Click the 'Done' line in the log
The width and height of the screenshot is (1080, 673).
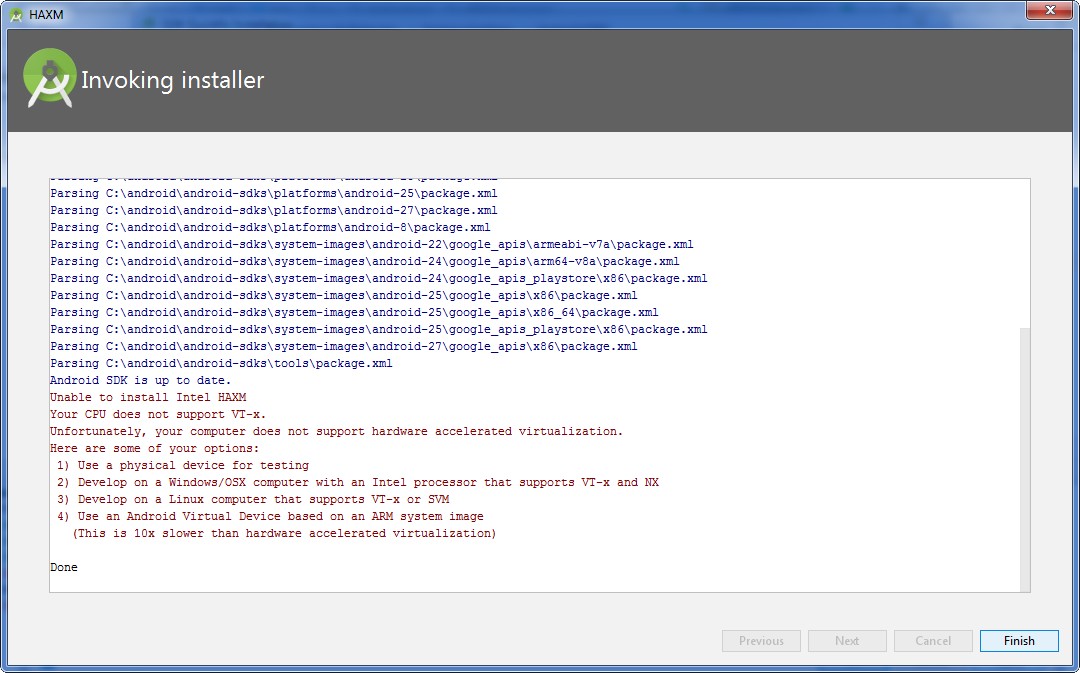[64, 568]
